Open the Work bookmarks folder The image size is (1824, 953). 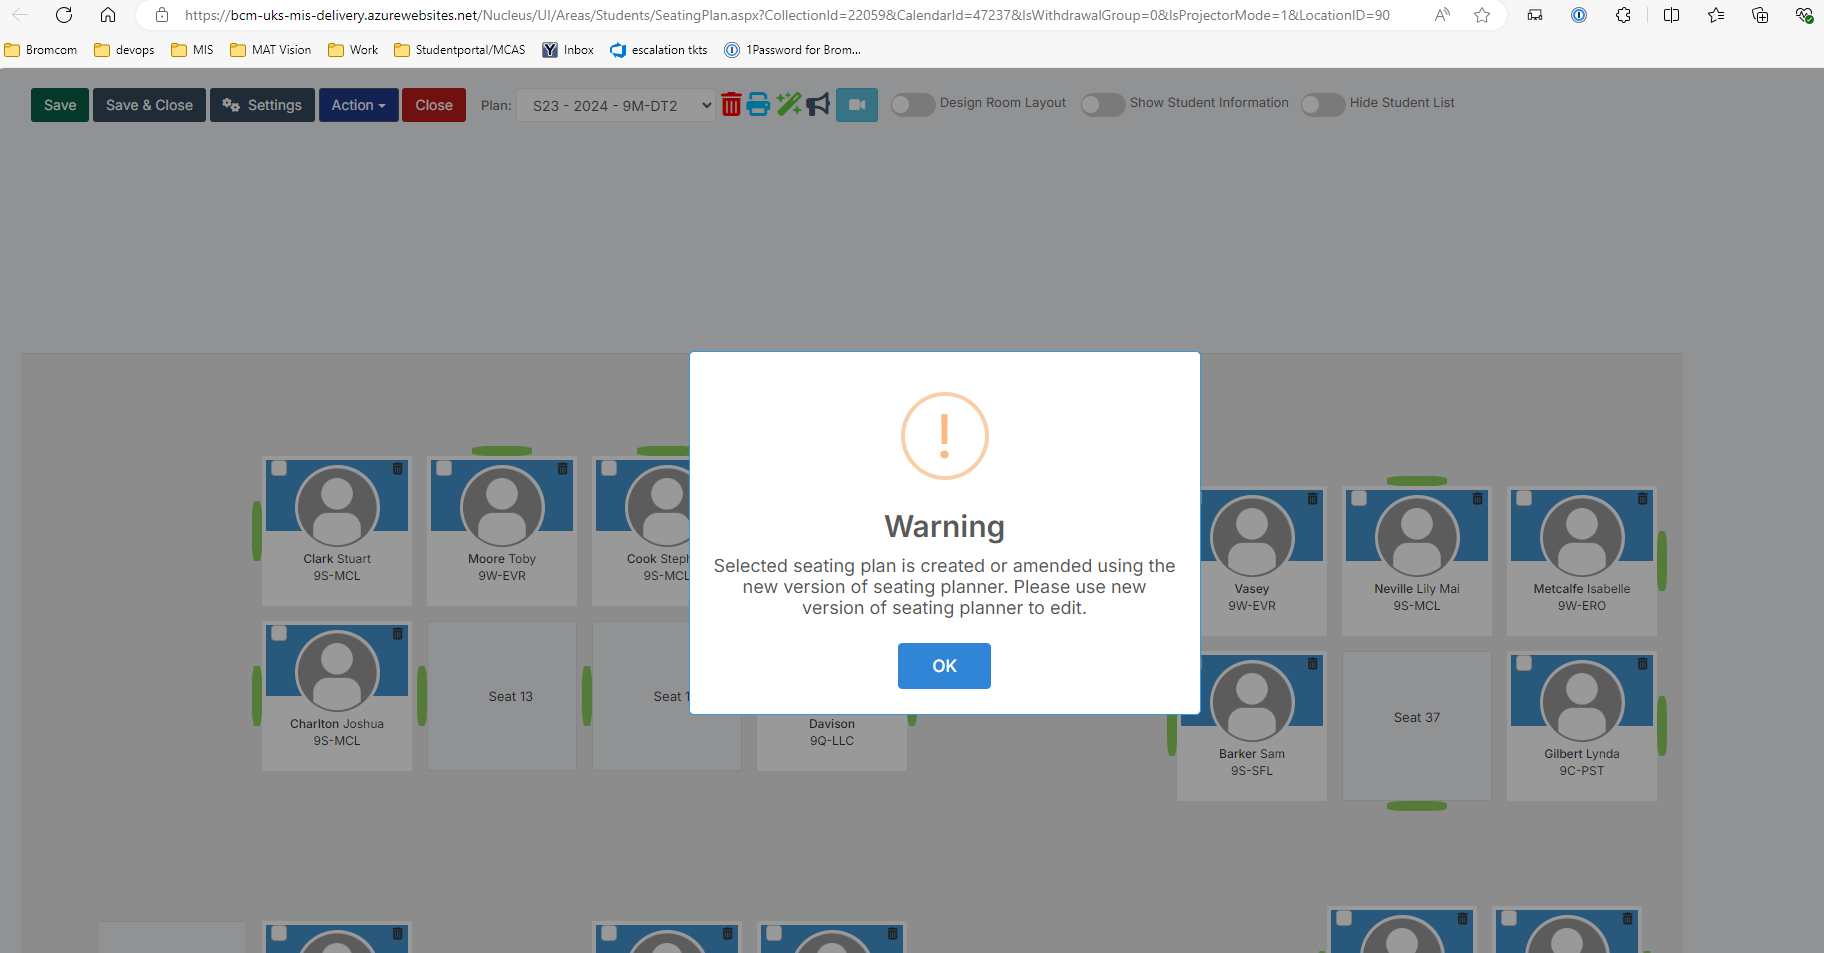[x=353, y=50]
